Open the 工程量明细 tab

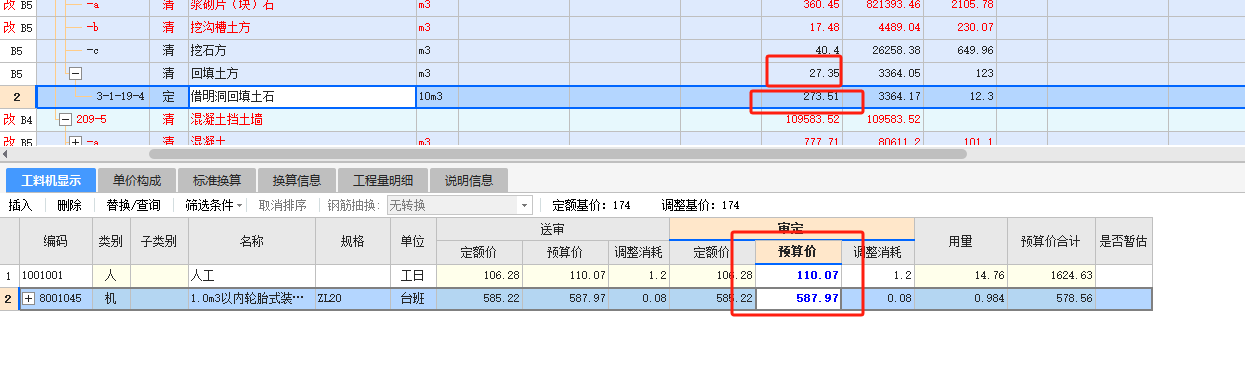pyautogui.click(x=385, y=181)
